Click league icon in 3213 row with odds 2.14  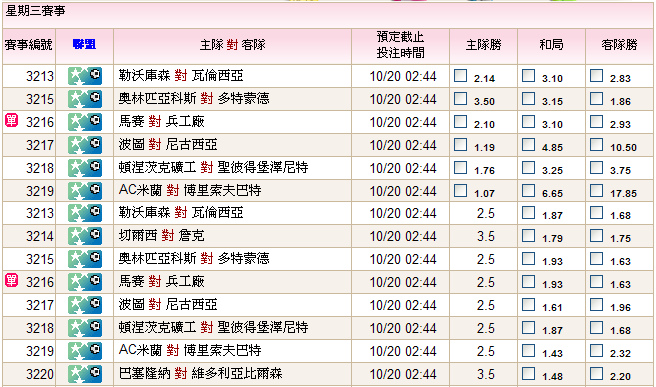(x=85, y=76)
